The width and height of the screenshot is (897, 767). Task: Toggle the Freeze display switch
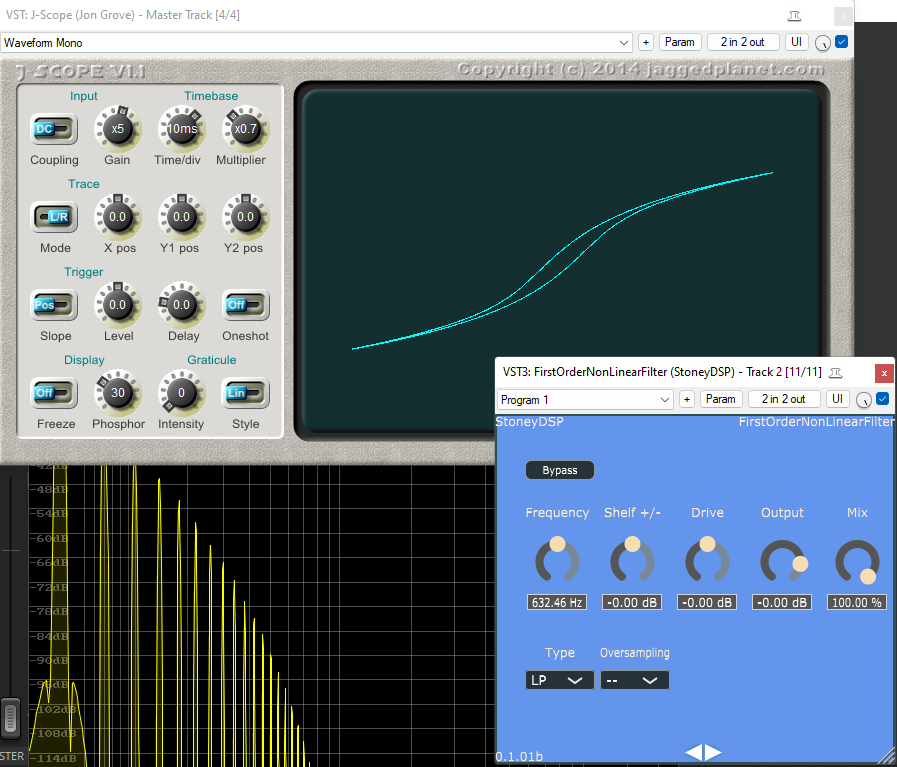click(x=54, y=394)
